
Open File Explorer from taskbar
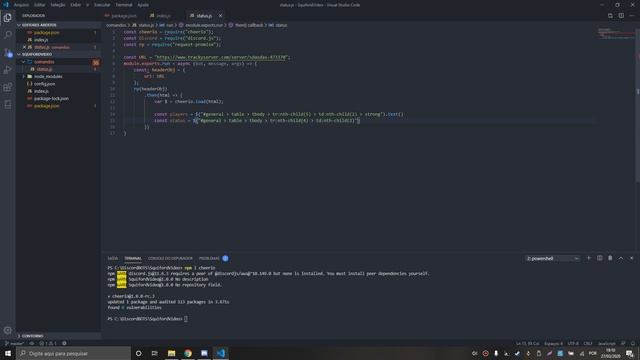coord(171,353)
